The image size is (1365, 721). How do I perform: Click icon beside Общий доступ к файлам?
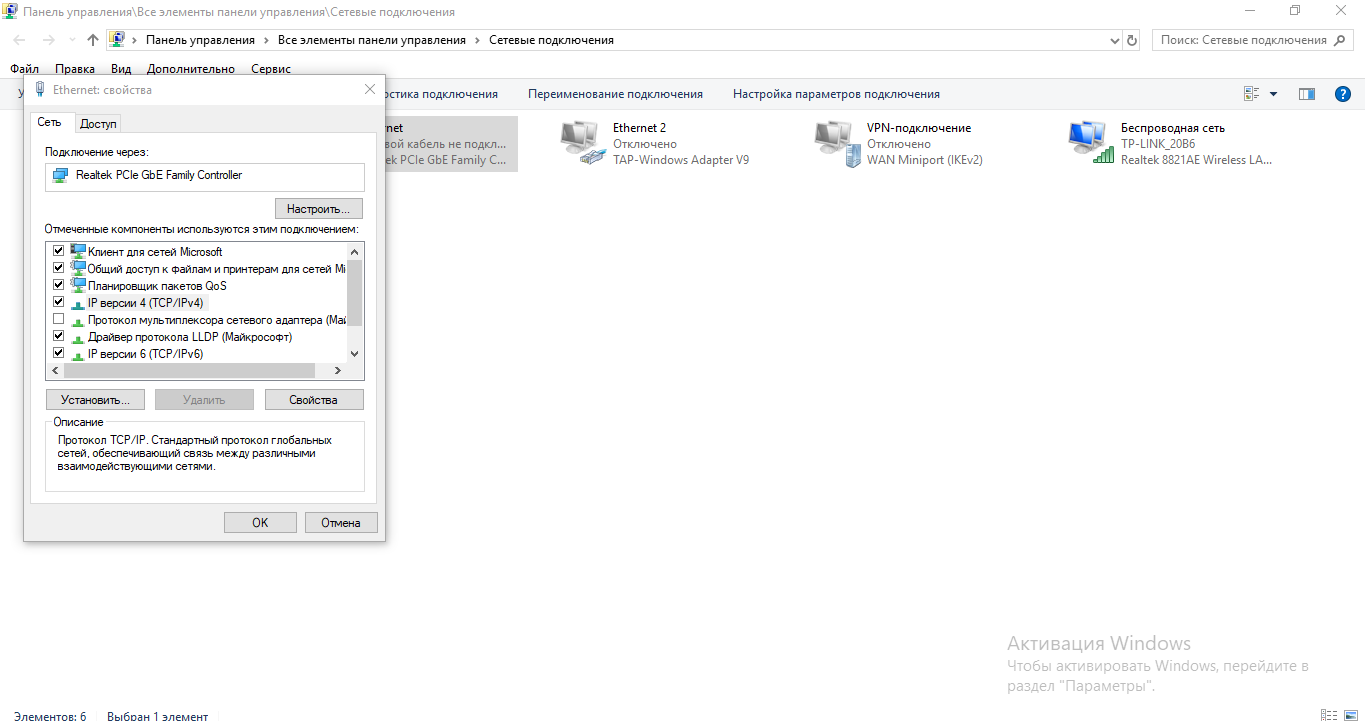[78, 268]
